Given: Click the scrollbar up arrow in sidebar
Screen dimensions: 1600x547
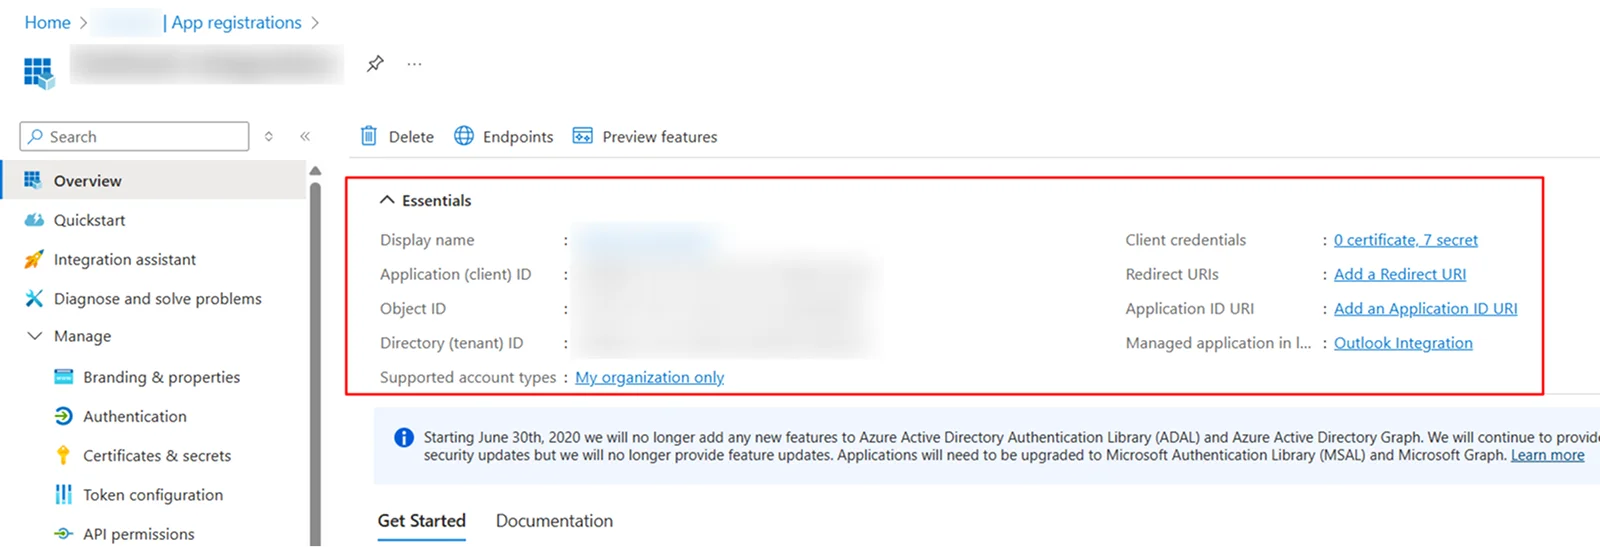Looking at the screenshot, I should (x=315, y=171).
